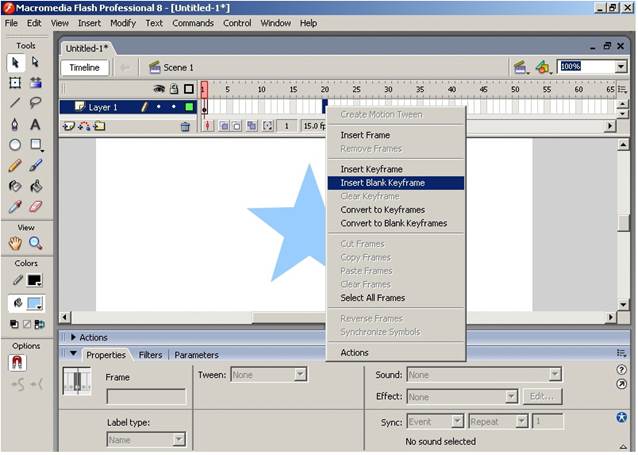This screenshot has width=638, height=455.
Task: Select the Zoom magnifier tool
Action: 35,243
